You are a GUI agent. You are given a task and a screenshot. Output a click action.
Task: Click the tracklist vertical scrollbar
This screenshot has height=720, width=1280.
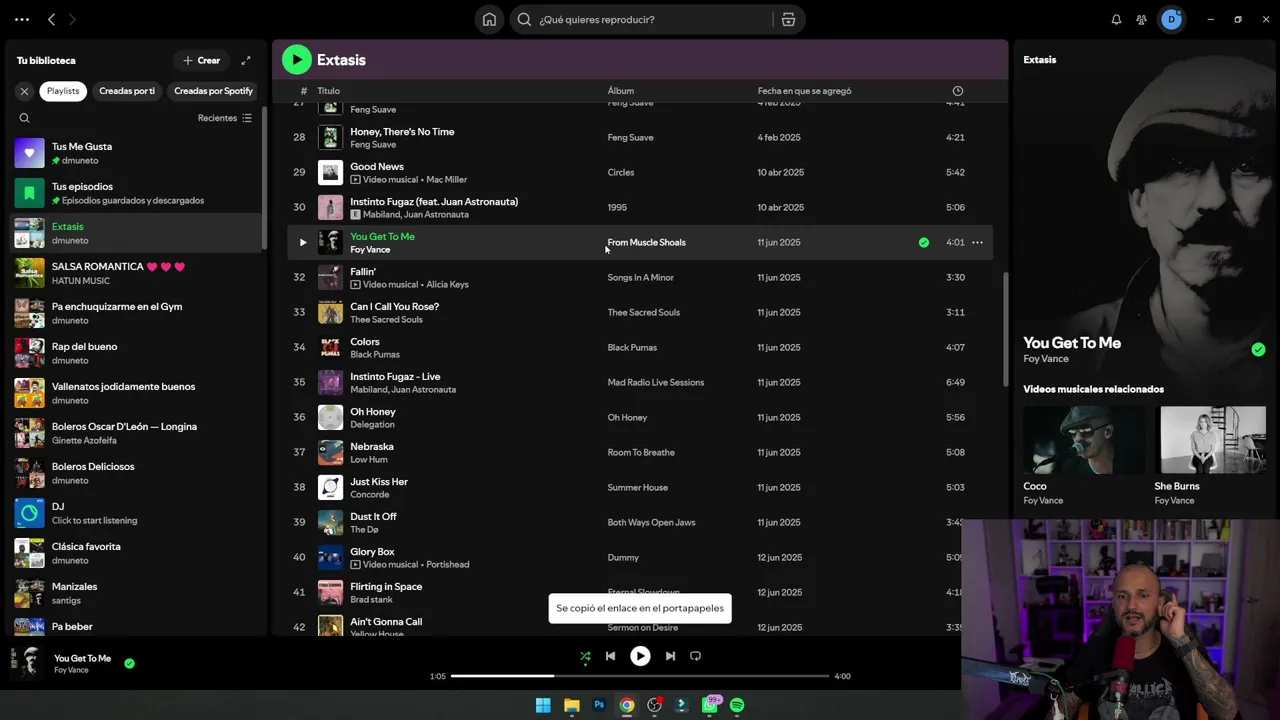pos(1004,330)
